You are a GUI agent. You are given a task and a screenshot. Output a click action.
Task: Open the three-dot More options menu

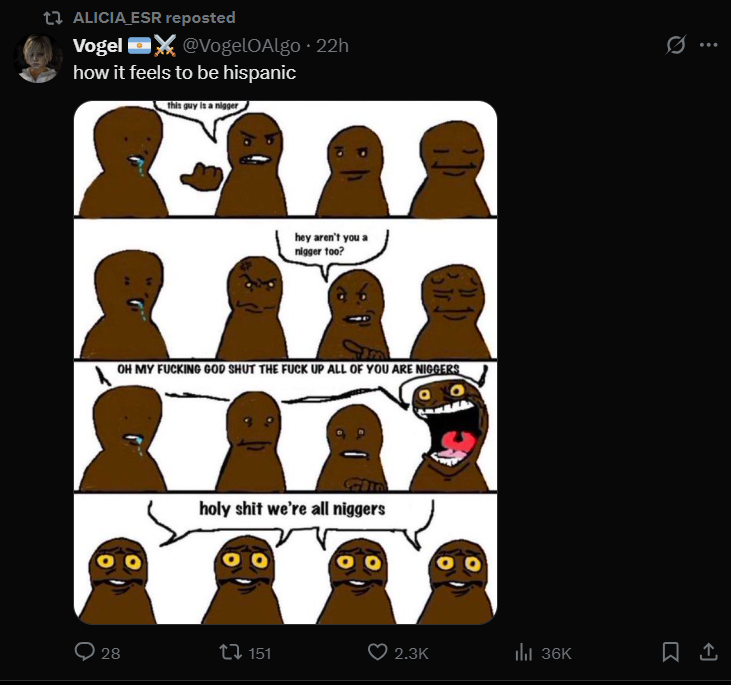[x=709, y=45]
